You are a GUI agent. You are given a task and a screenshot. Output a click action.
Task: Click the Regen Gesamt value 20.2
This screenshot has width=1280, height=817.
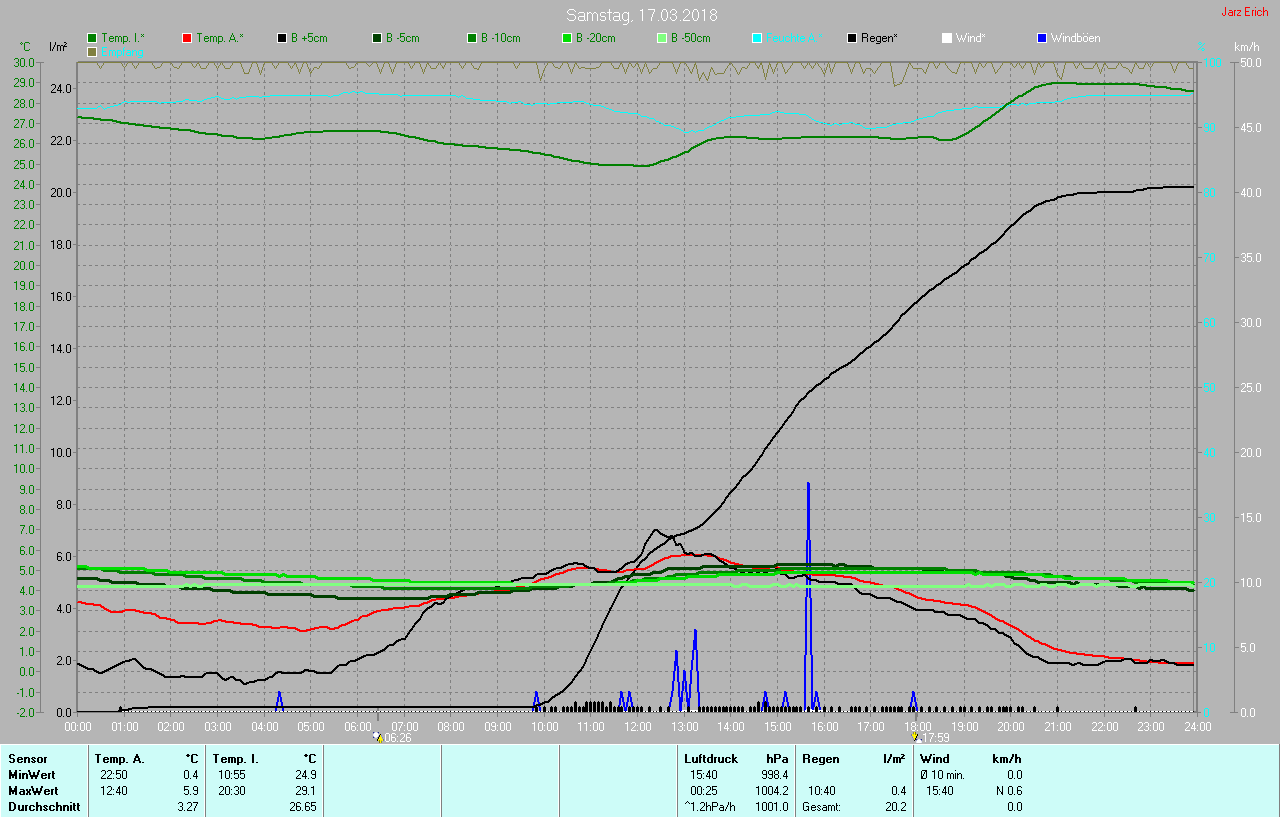pyautogui.click(x=895, y=807)
